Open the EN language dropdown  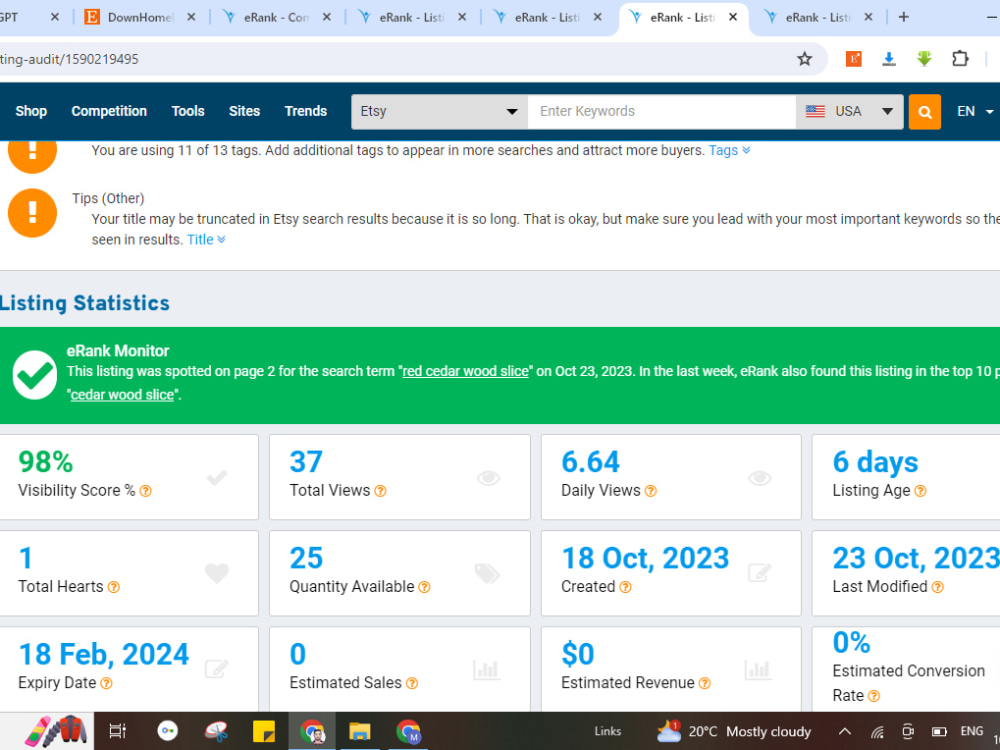[974, 112]
